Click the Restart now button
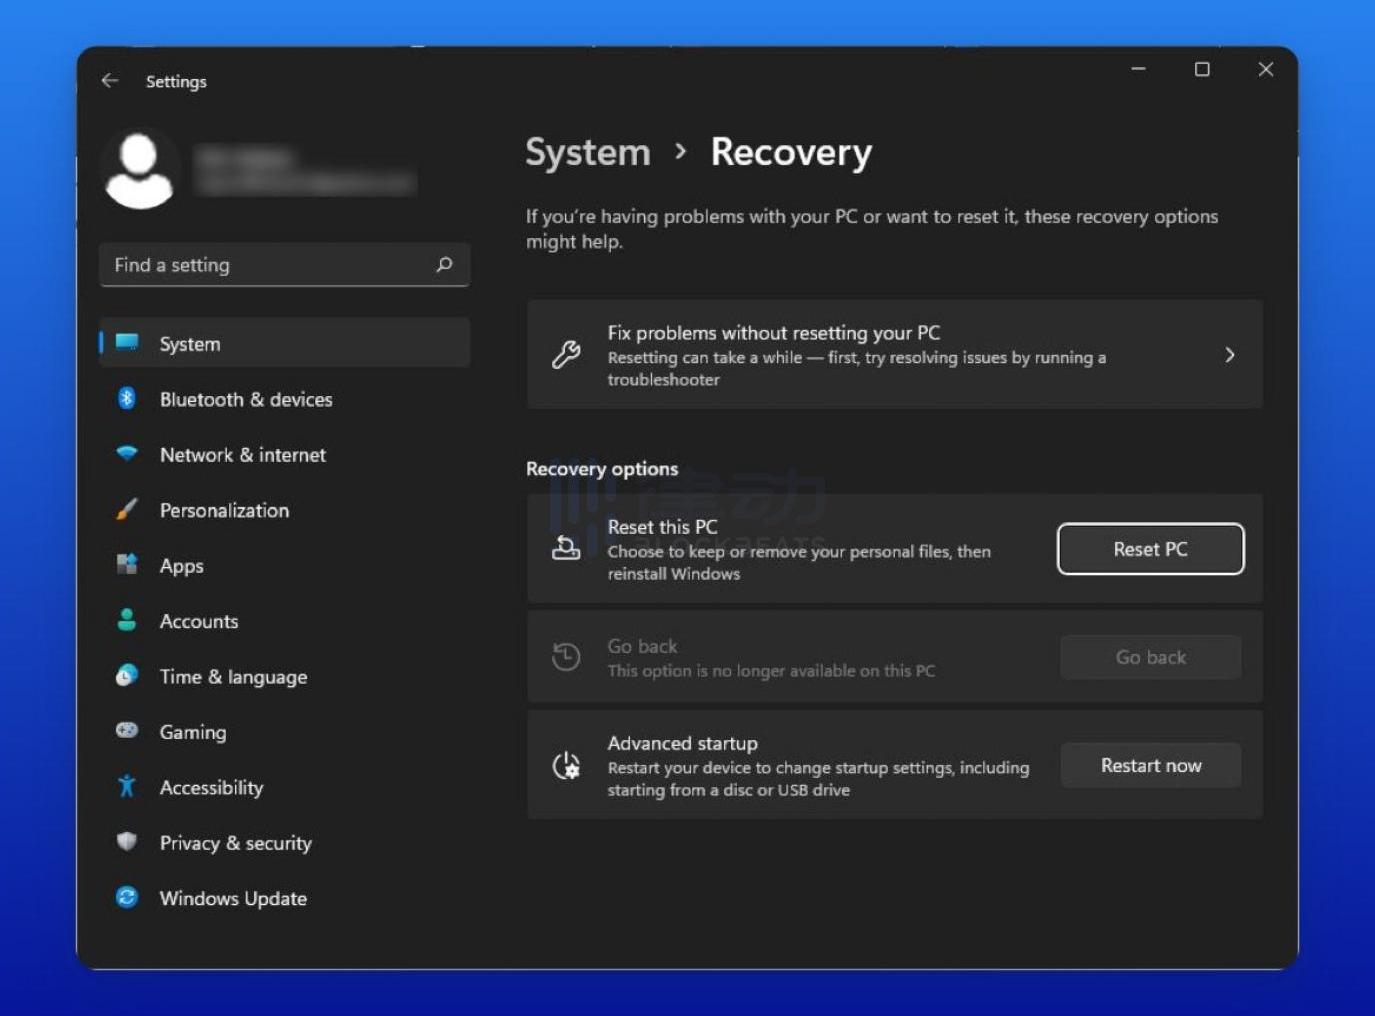 pyautogui.click(x=1150, y=766)
